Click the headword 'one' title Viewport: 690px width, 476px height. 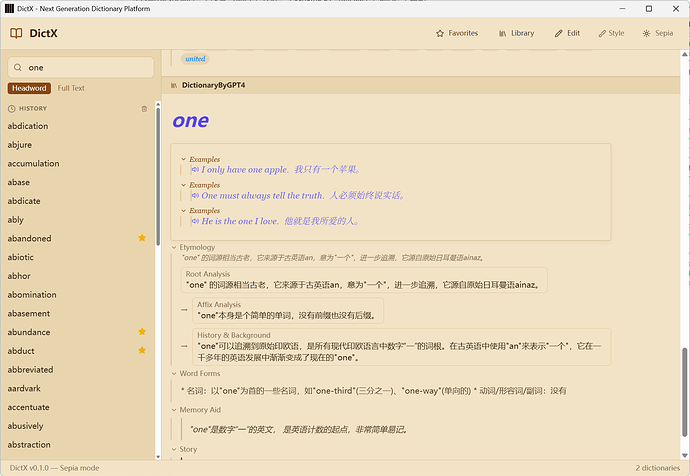tap(191, 121)
